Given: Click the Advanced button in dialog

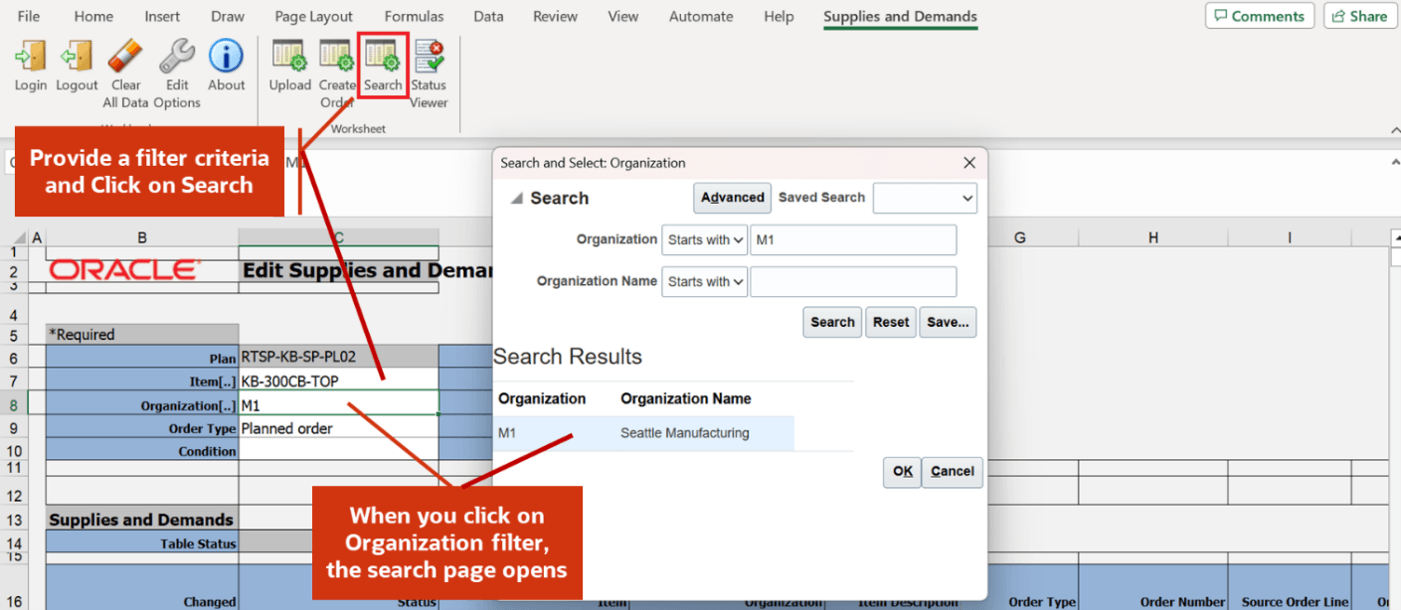Looking at the screenshot, I should tap(732, 197).
